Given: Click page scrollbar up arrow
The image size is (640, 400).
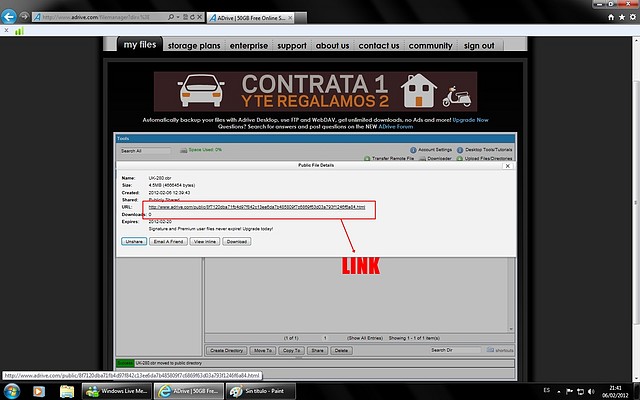Looking at the screenshot, I should pyautogui.click(x=636, y=41).
